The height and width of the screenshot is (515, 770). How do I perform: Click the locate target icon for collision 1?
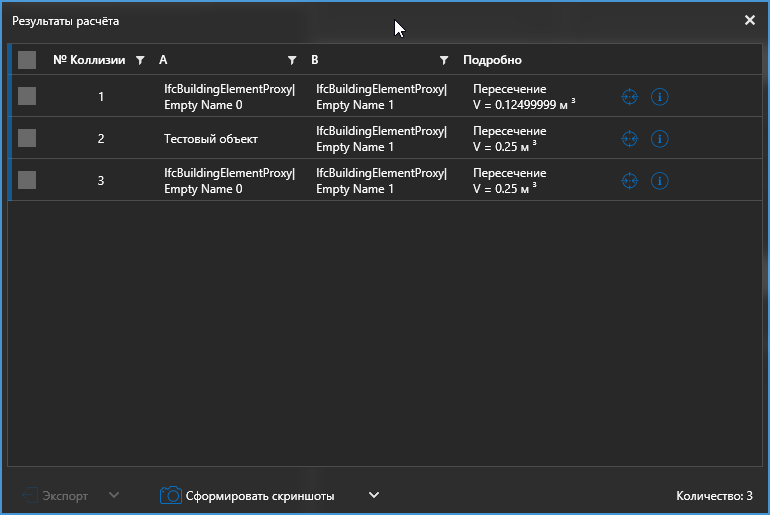tap(629, 97)
